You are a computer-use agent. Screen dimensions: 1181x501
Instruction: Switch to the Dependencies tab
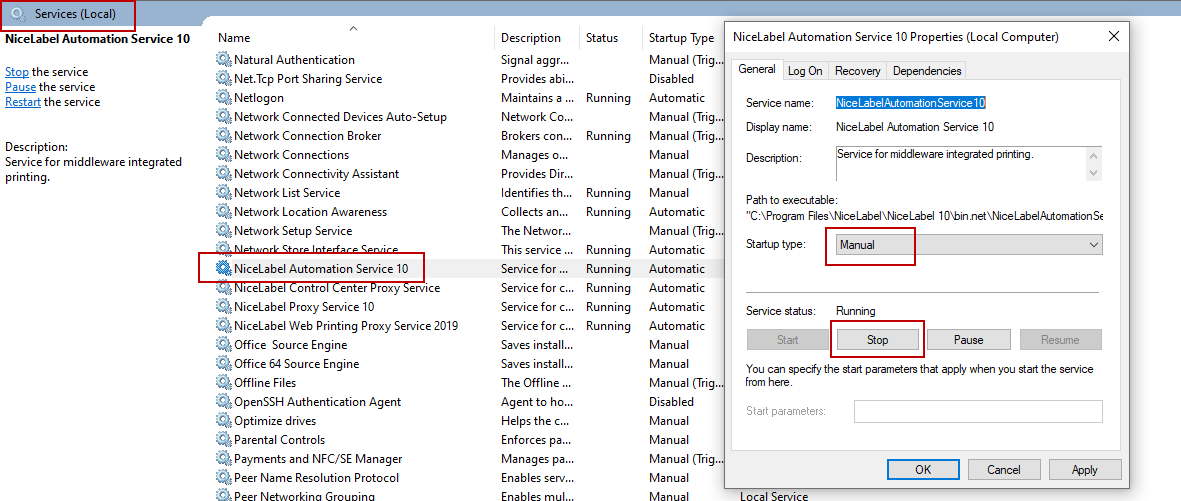[926, 71]
